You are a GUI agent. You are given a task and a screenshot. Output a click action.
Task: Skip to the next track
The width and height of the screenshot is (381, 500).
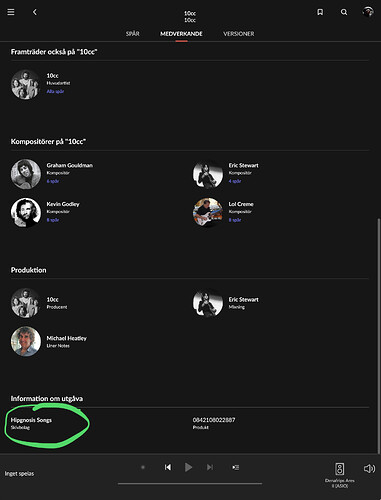pyautogui.click(x=210, y=467)
